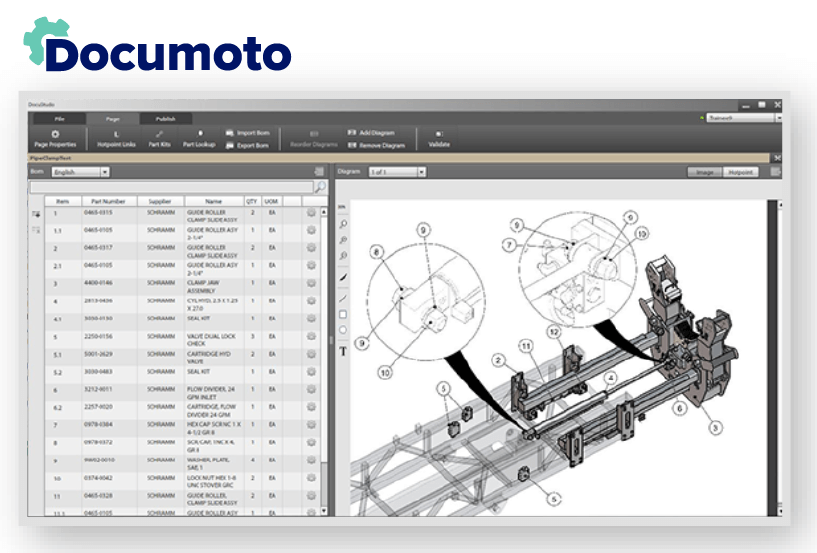Image resolution: width=817 pixels, height=553 pixels.
Task: Click Remove Diagram in the ribbon
Action: coord(376,145)
